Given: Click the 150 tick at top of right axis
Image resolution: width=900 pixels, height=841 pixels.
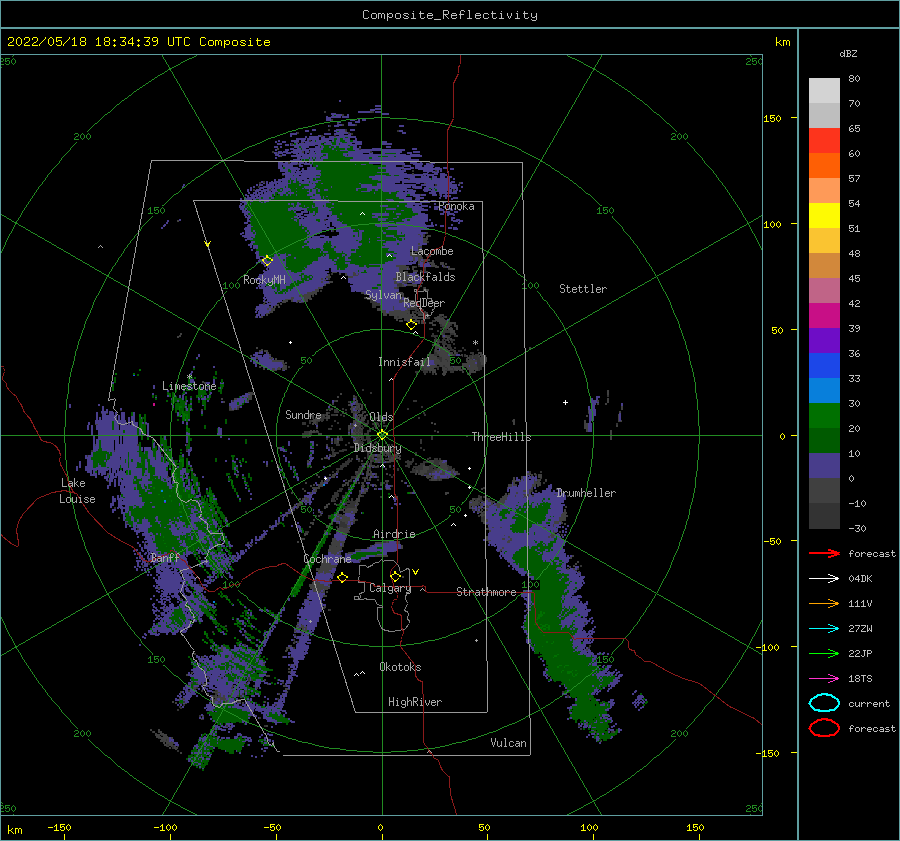Looking at the screenshot, I should 772,118.
